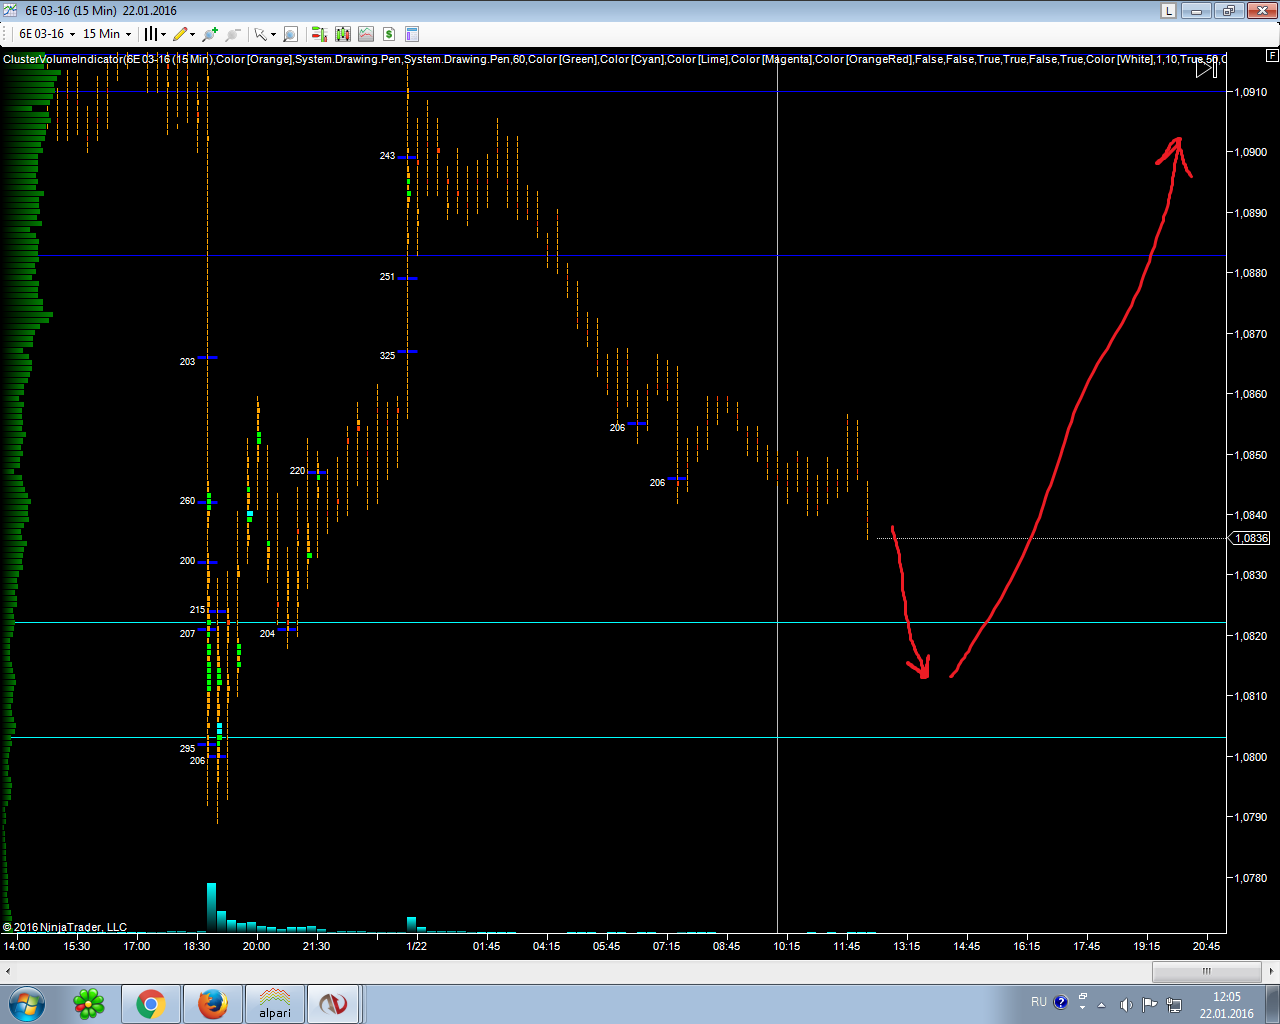
Task: Click the 11:45 time axis label
Action: [846, 946]
